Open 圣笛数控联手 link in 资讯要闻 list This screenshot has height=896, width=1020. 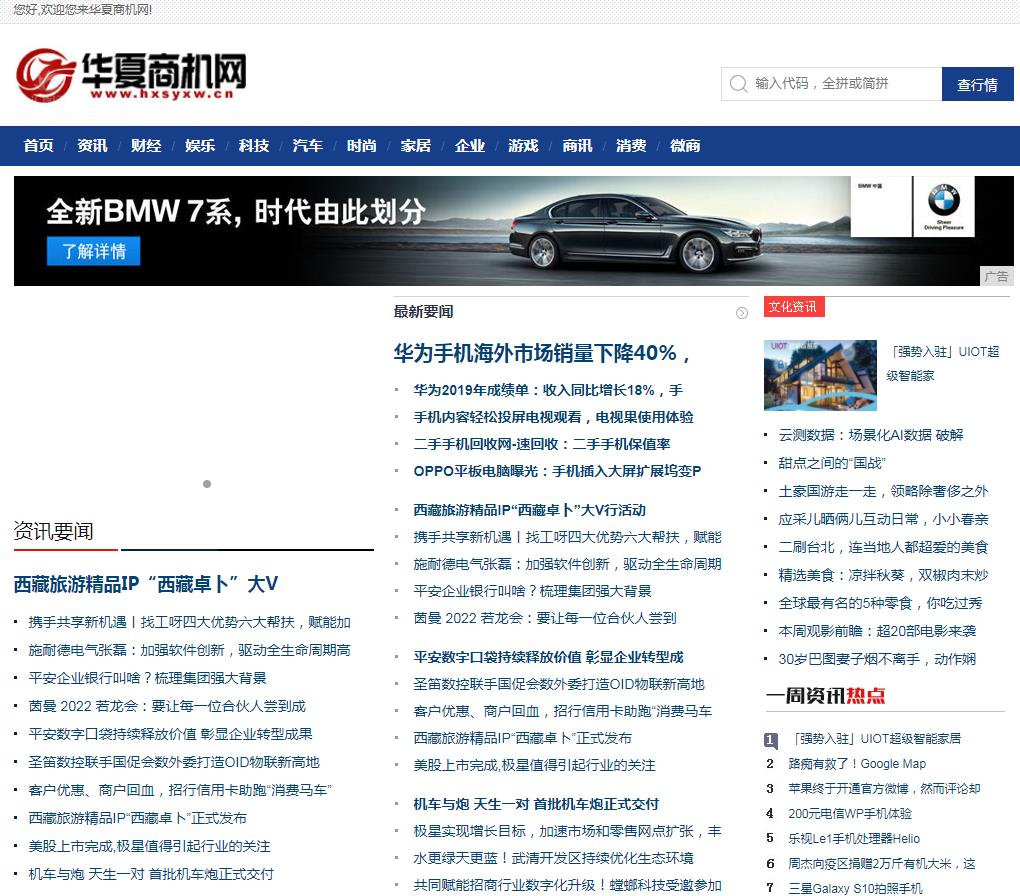coord(174,763)
